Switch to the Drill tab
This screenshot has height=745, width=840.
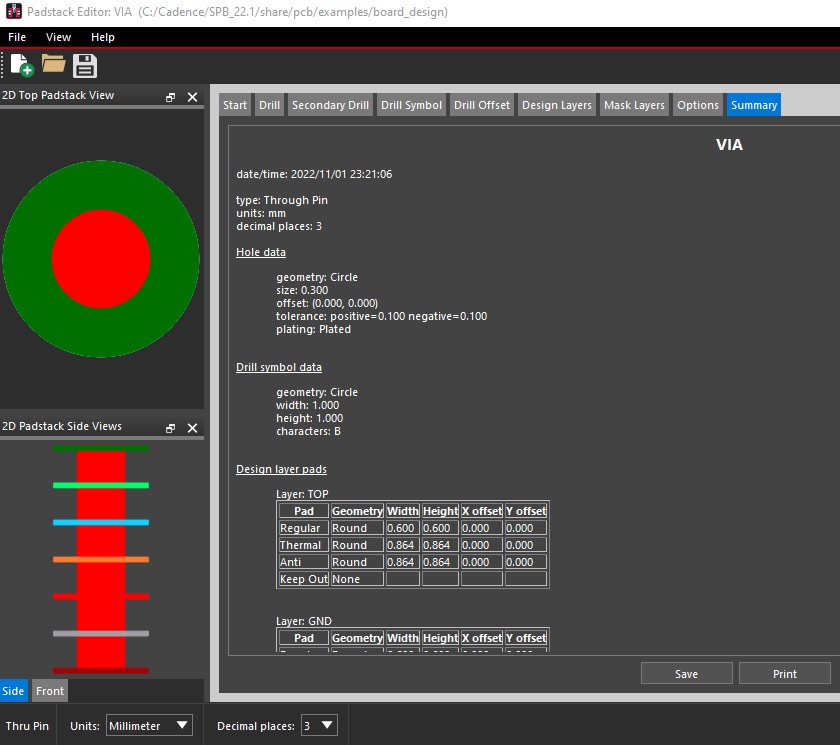tap(269, 105)
